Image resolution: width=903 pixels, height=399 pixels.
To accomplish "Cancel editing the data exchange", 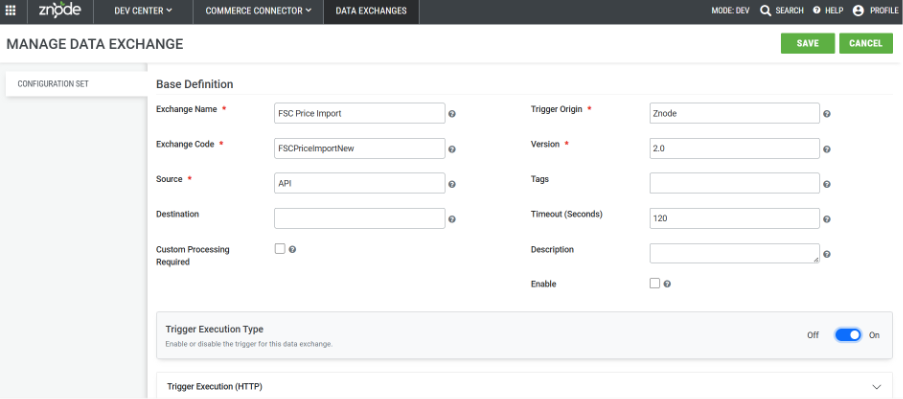I will coord(866,43).
